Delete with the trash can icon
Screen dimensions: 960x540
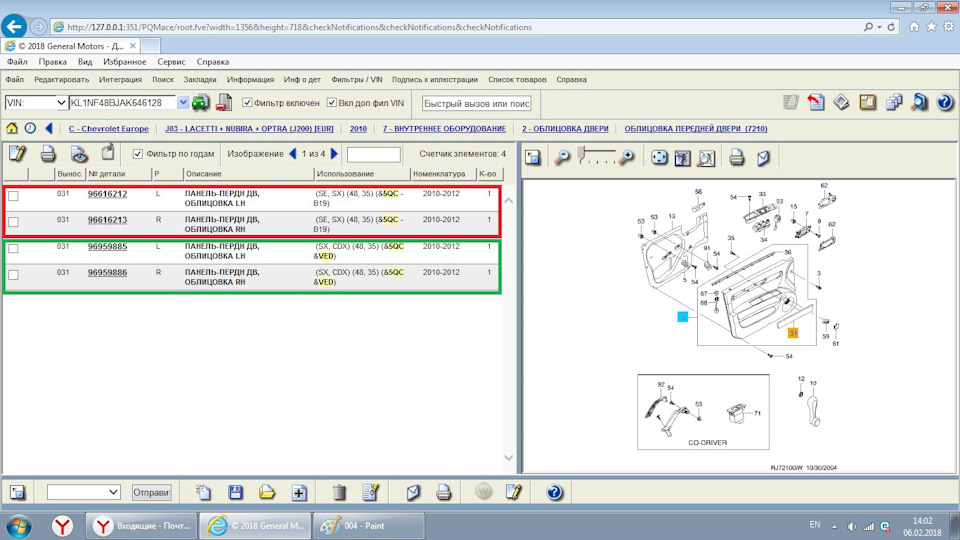point(339,492)
